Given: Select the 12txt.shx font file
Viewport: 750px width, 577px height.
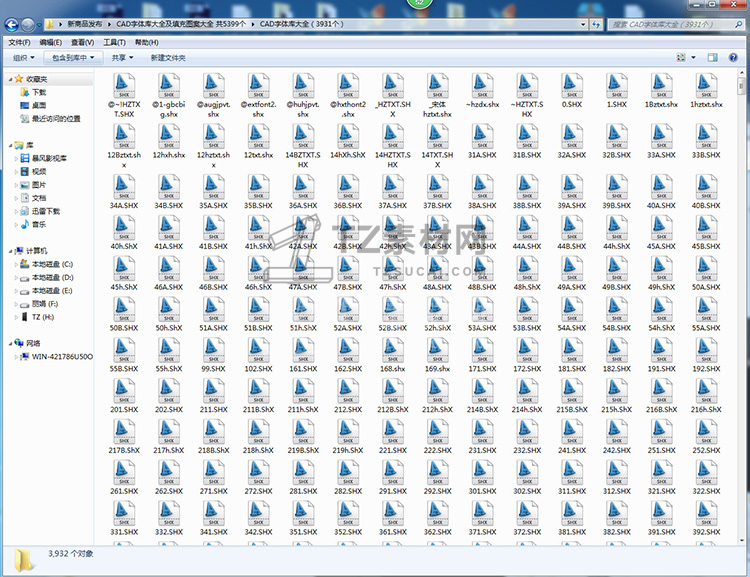Looking at the screenshot, I should tap(258, 140).
